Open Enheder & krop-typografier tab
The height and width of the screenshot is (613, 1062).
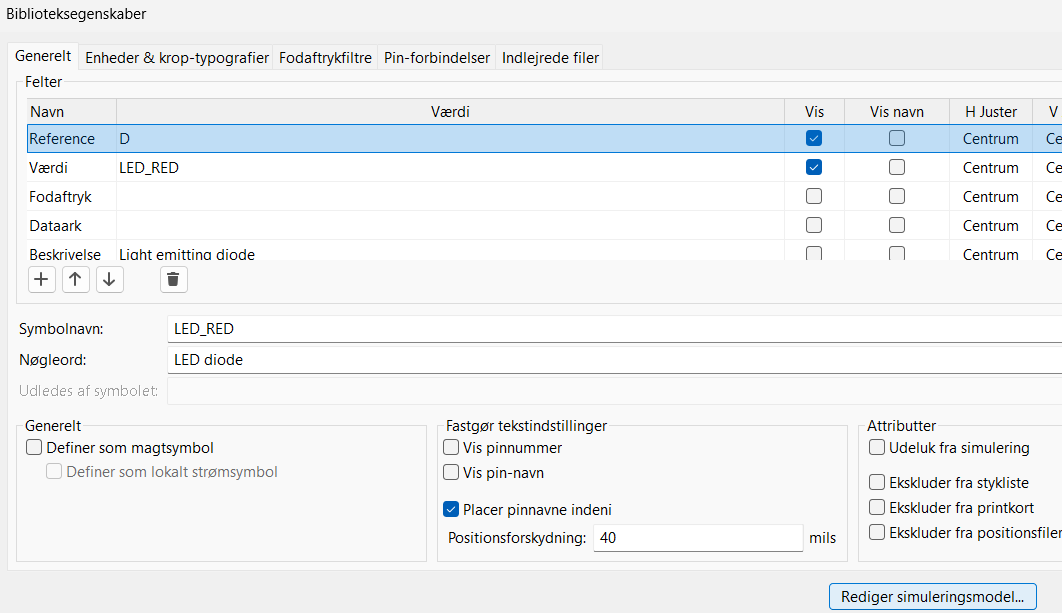point(177,58)
